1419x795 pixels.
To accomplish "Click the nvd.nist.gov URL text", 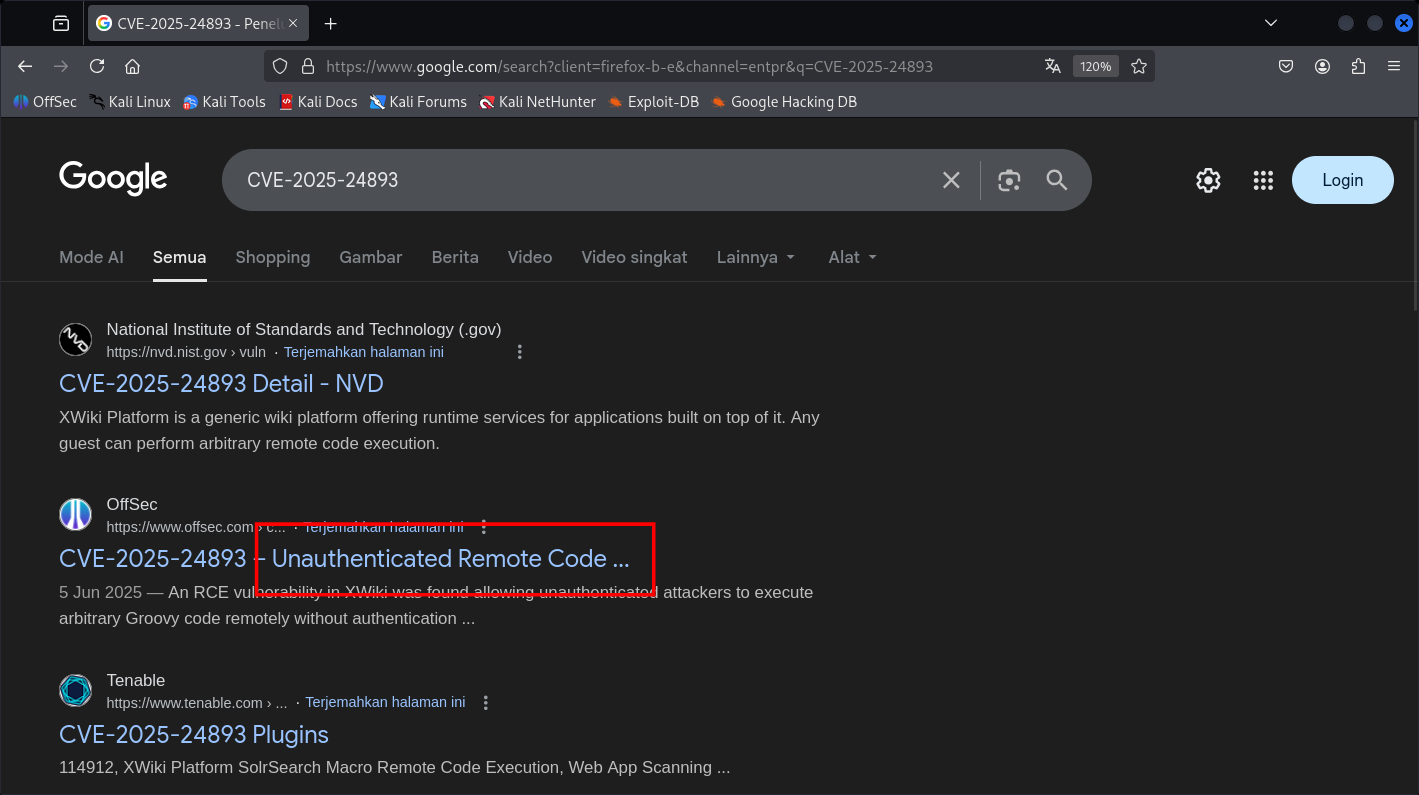I will coord(186,352).
